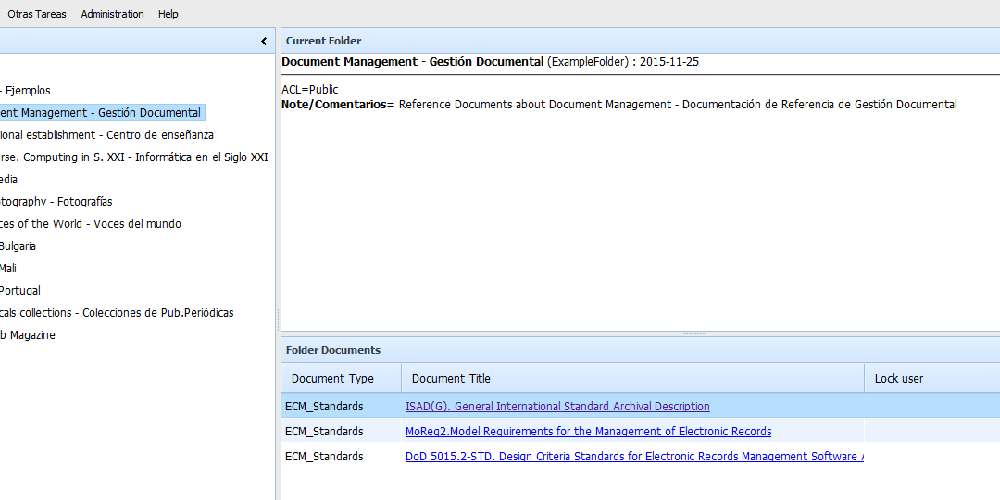Select Informática en el Siglo XXI folder

[x=134, y=157]
